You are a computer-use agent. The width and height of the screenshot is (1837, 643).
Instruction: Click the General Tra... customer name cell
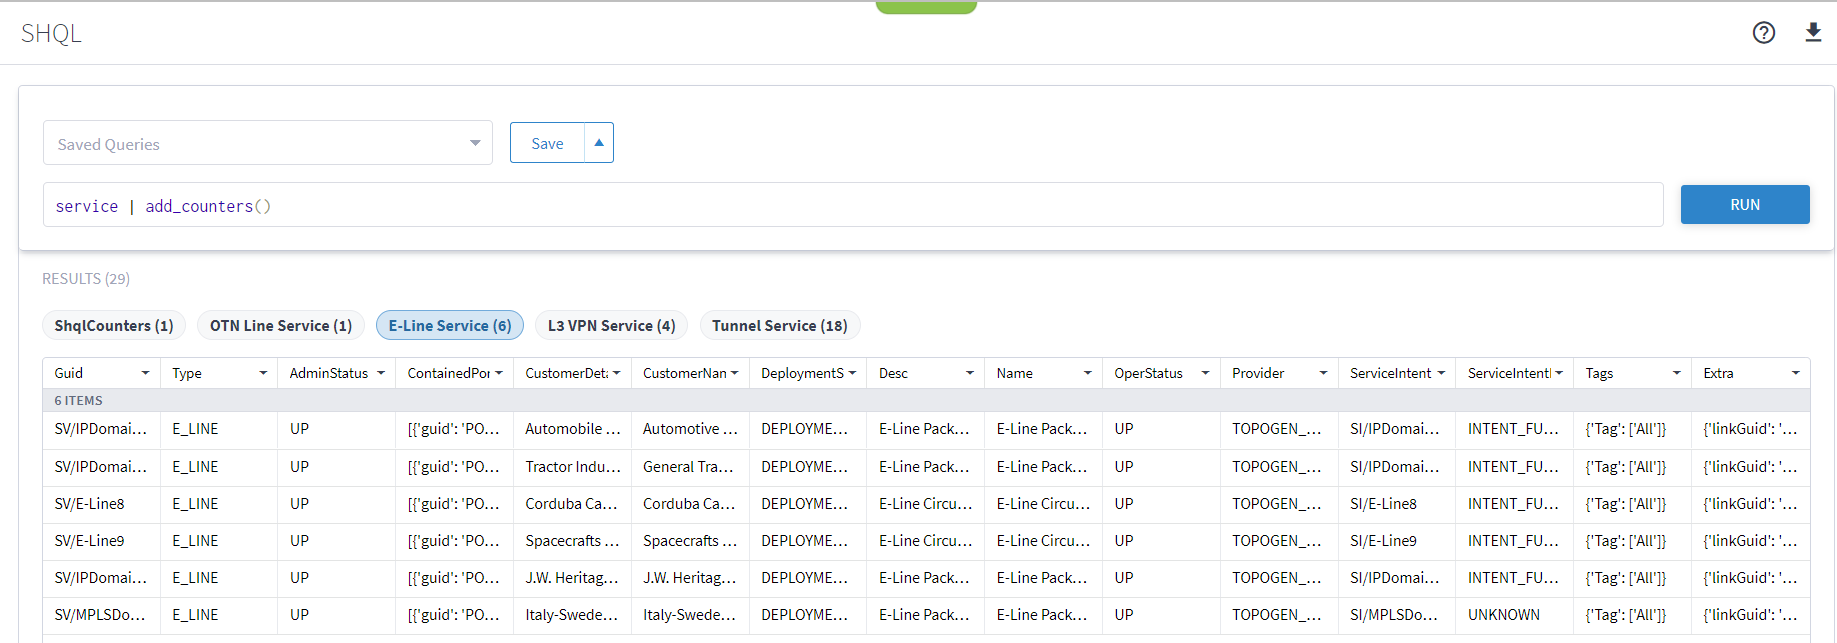click(690, 467)
